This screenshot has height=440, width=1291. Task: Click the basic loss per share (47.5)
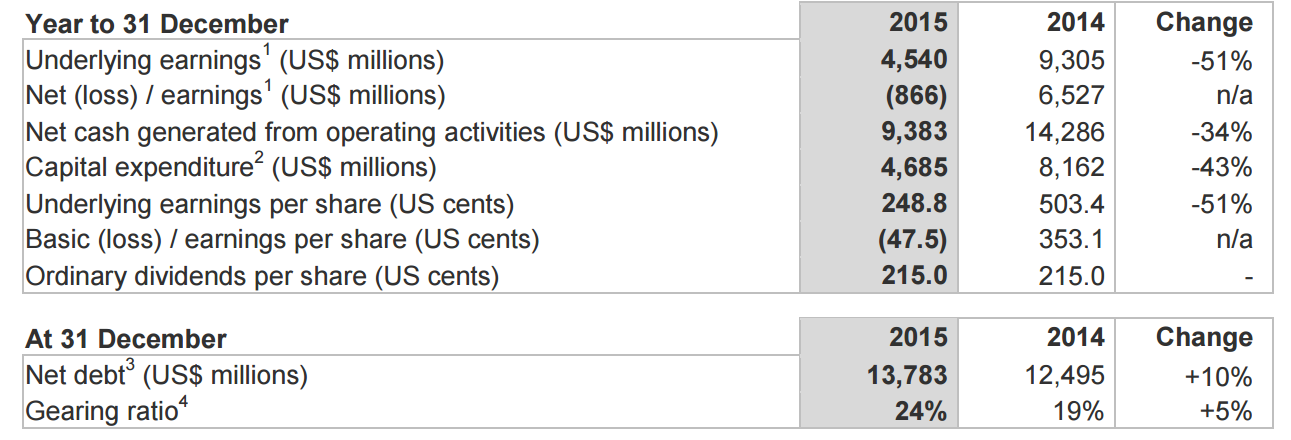(913, 240)
